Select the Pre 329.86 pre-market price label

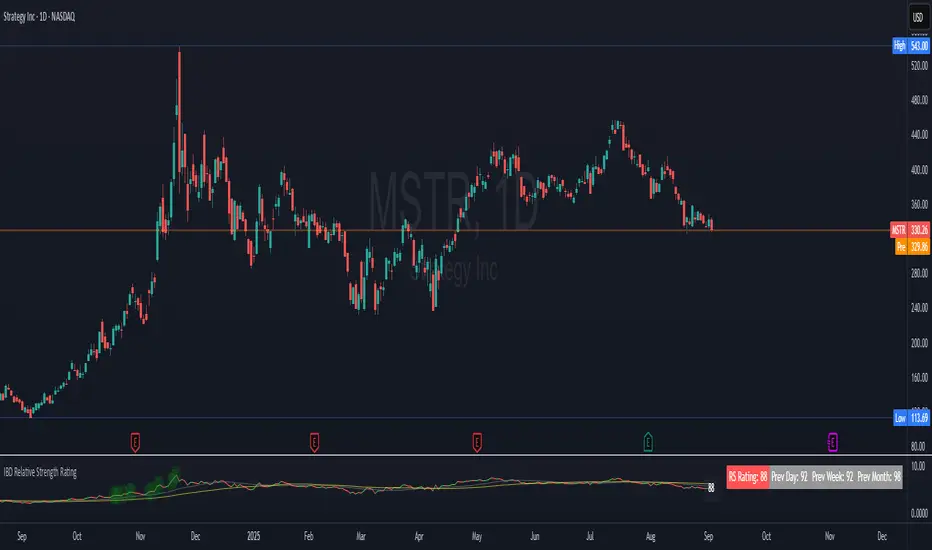point(912,247)
